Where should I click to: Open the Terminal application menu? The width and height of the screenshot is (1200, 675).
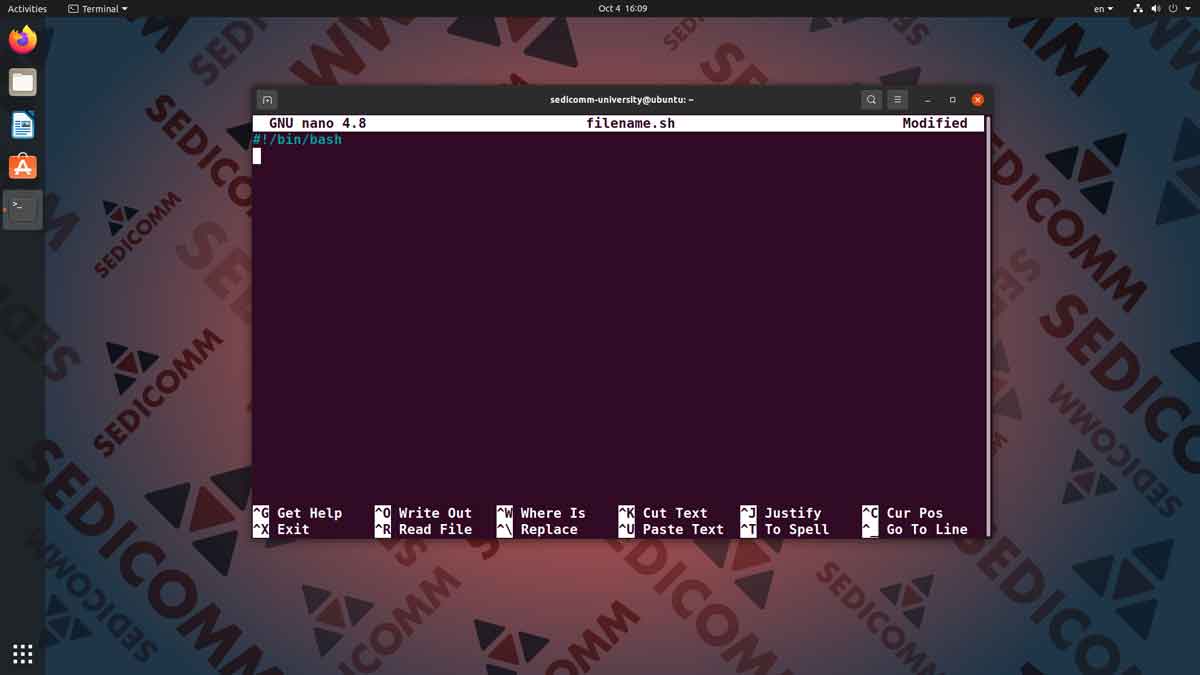click(x=97, y=8)
